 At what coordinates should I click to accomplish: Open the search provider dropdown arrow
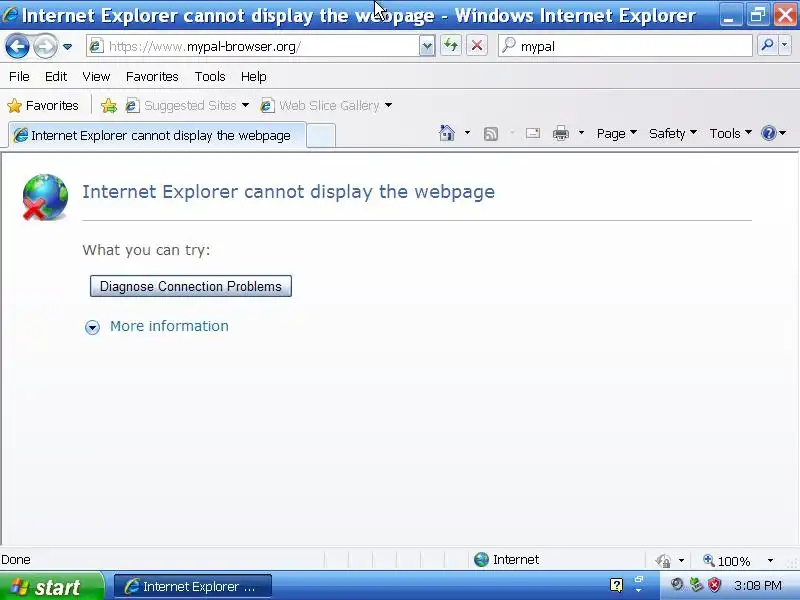point(785,46)
